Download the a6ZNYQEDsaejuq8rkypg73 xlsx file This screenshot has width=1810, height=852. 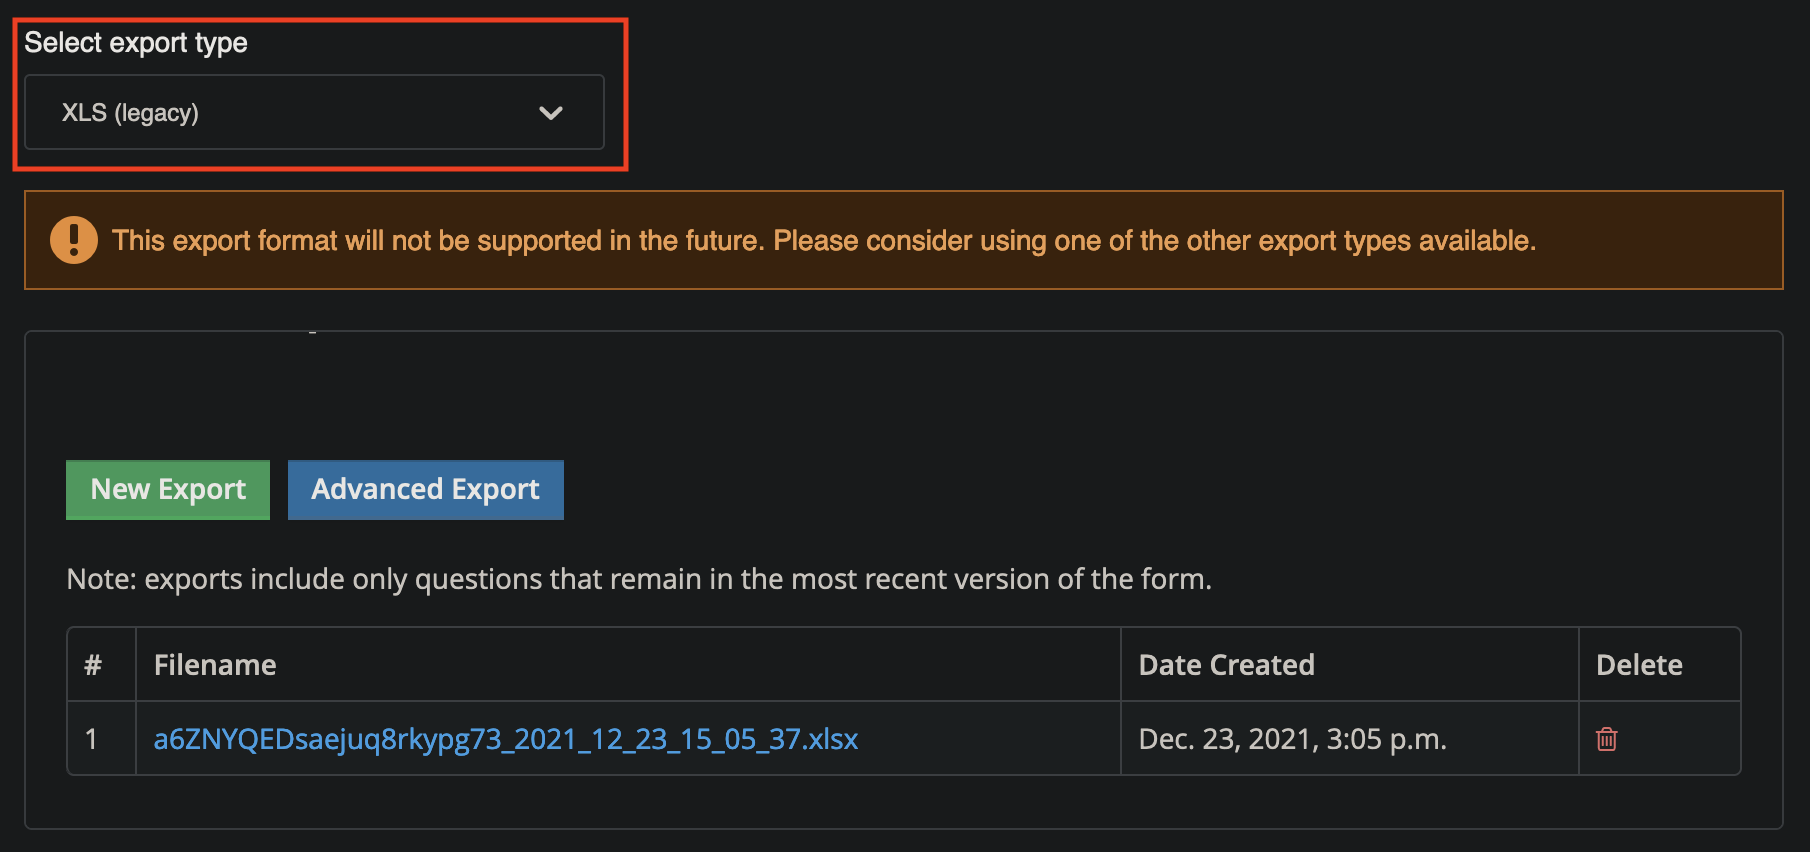pos(505,739)
